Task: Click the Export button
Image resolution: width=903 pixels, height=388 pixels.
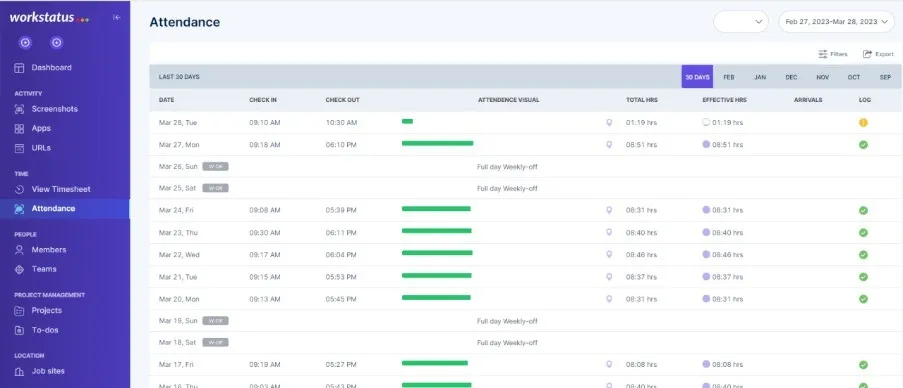Action: pos(878,54)
